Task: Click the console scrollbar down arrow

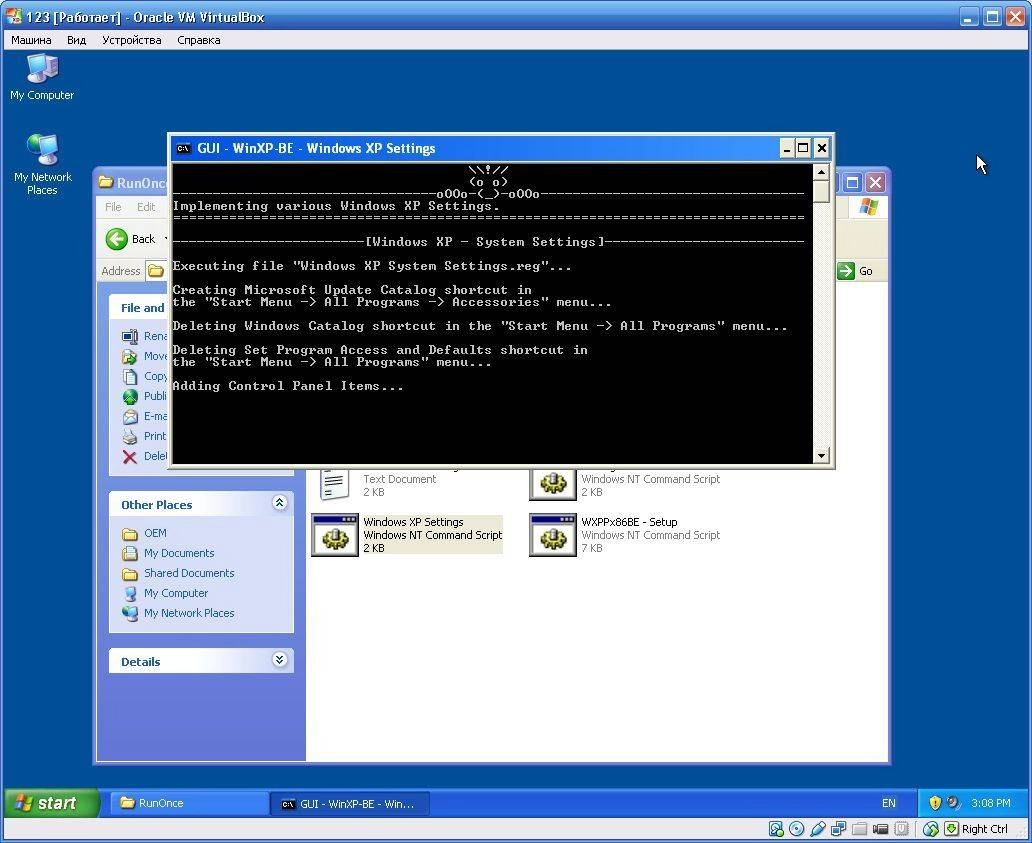Action: (821, 455)
